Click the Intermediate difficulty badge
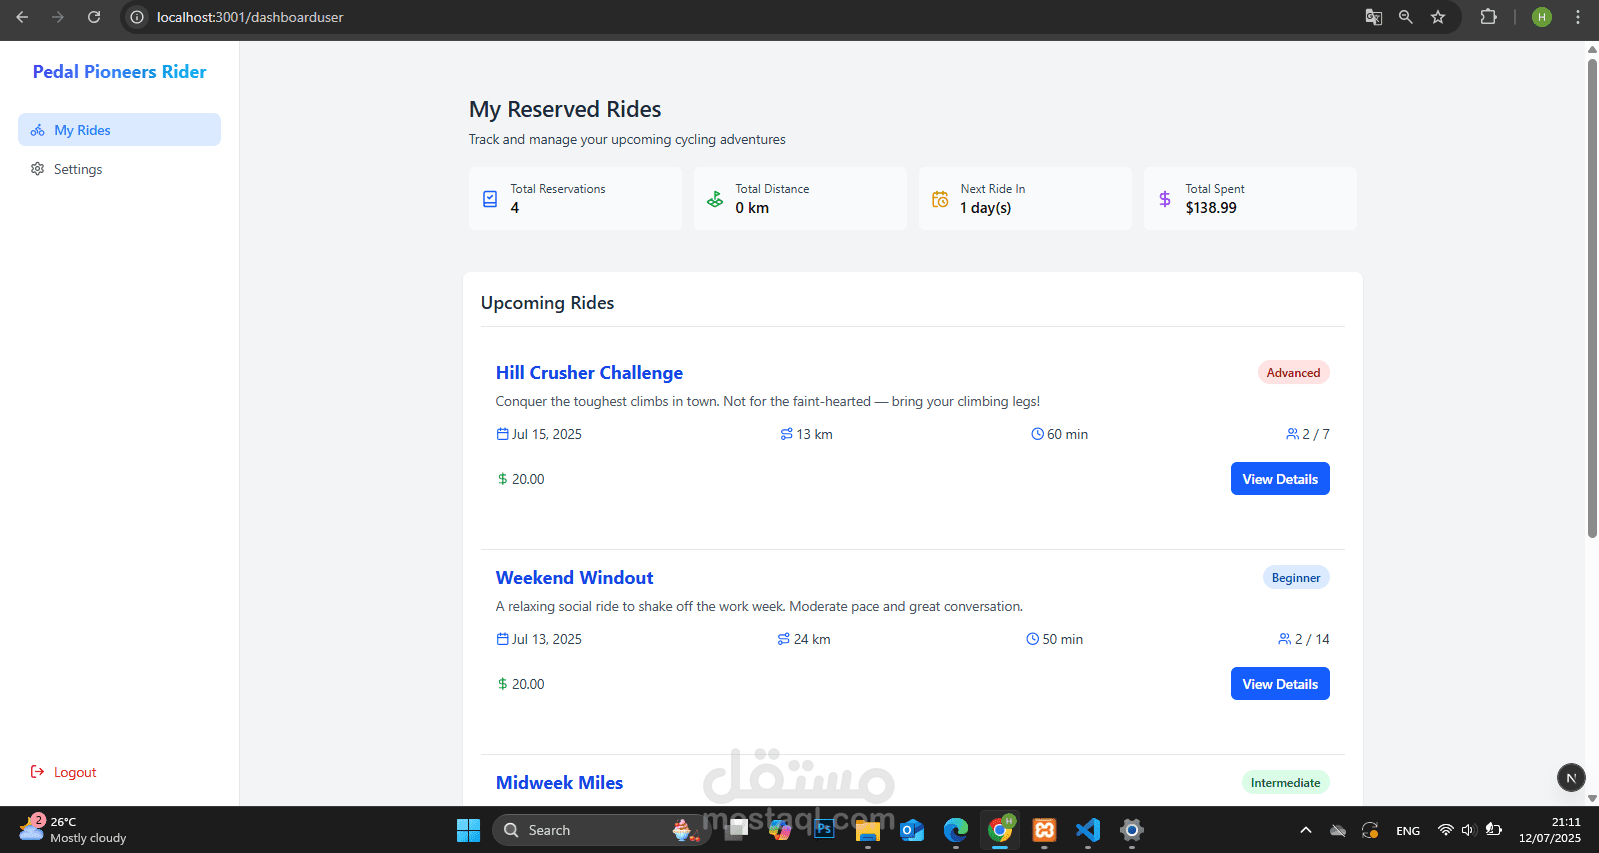This screenshot has height=853, width=1599. [x=1285, y=783]
